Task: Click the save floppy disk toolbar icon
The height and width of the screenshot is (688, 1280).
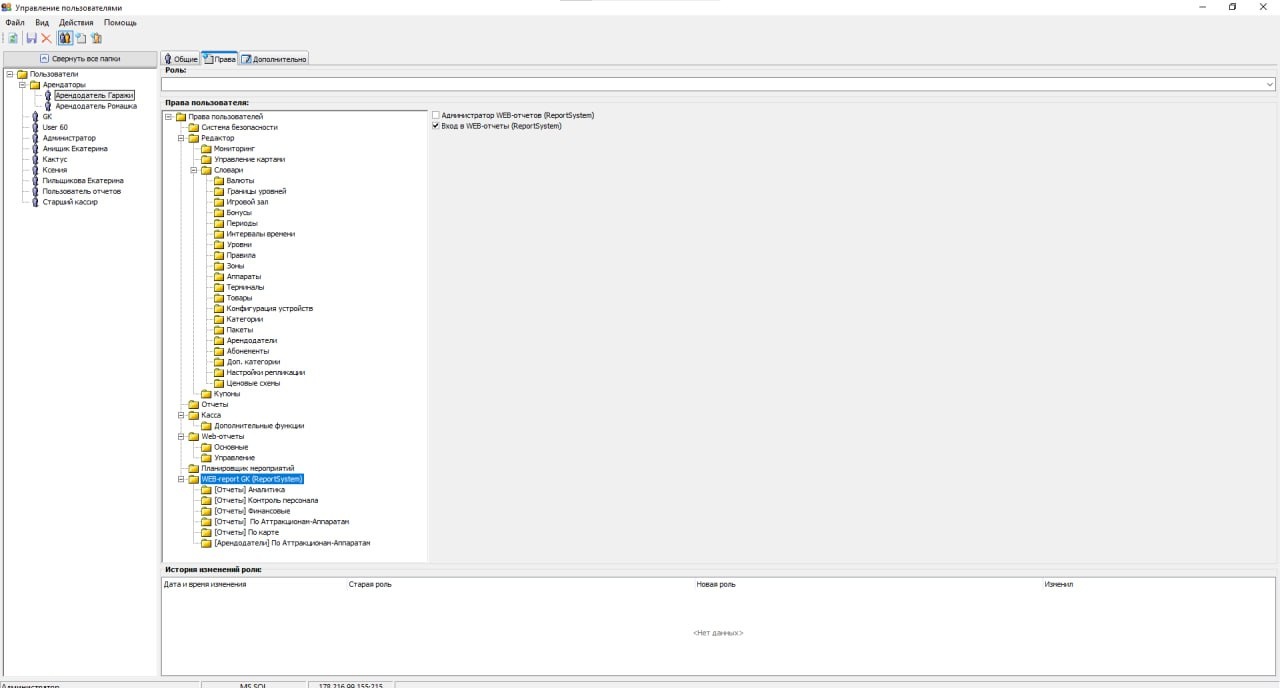Action: point(32,38)
